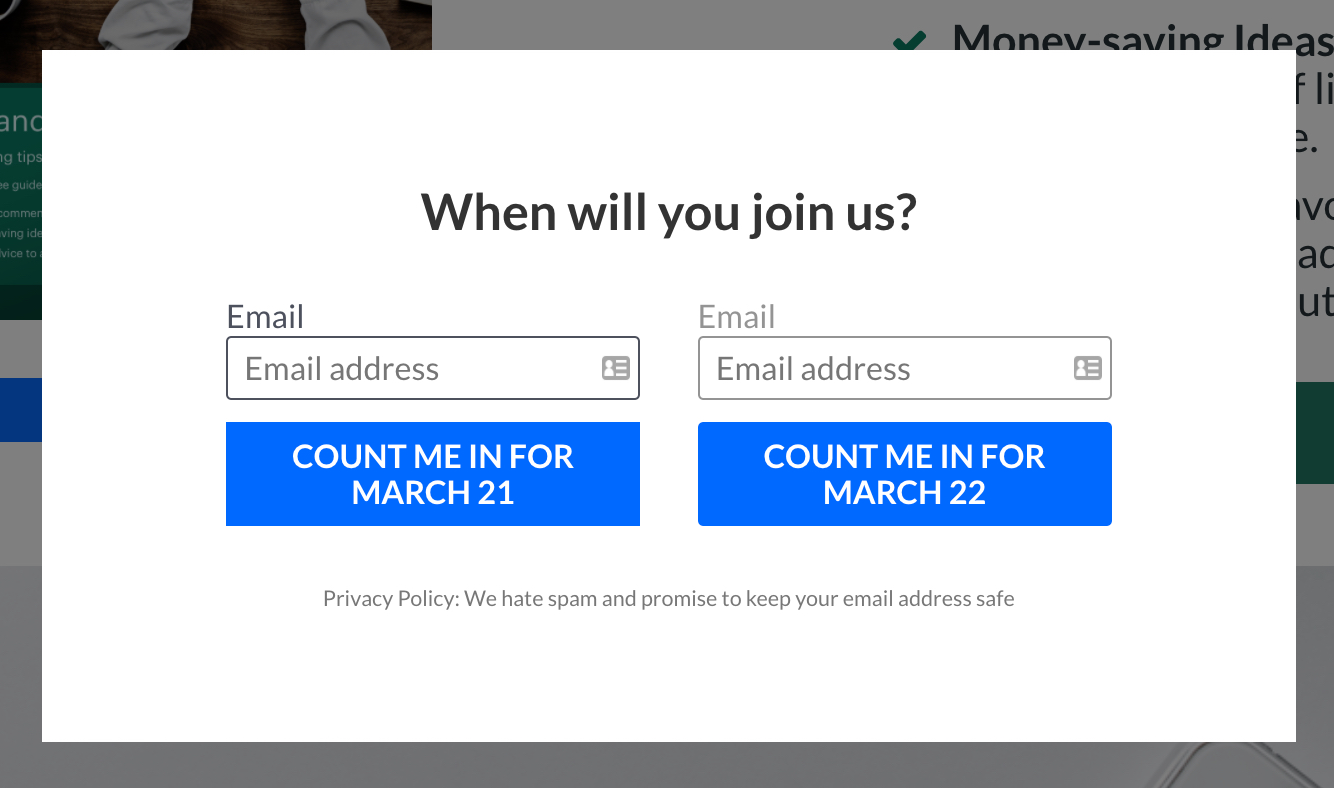Click the dark Email label above left field

(265, 316)
